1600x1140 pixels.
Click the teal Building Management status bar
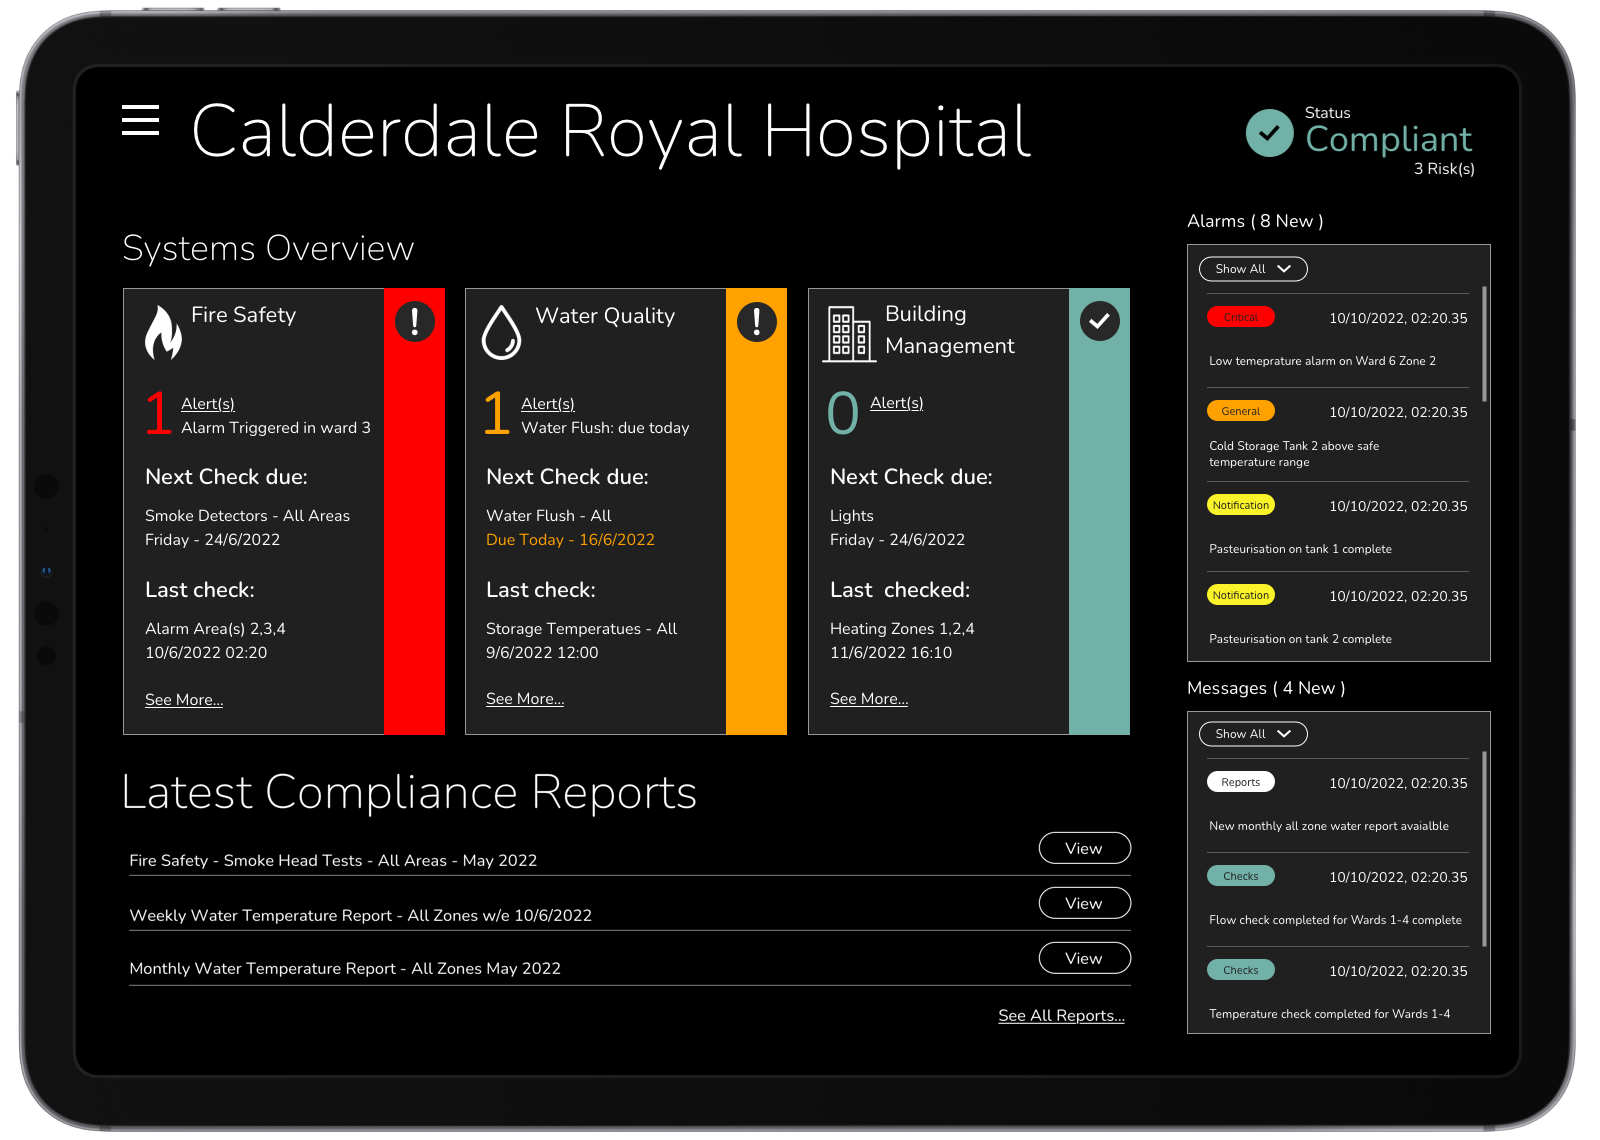pos(1099,512)
